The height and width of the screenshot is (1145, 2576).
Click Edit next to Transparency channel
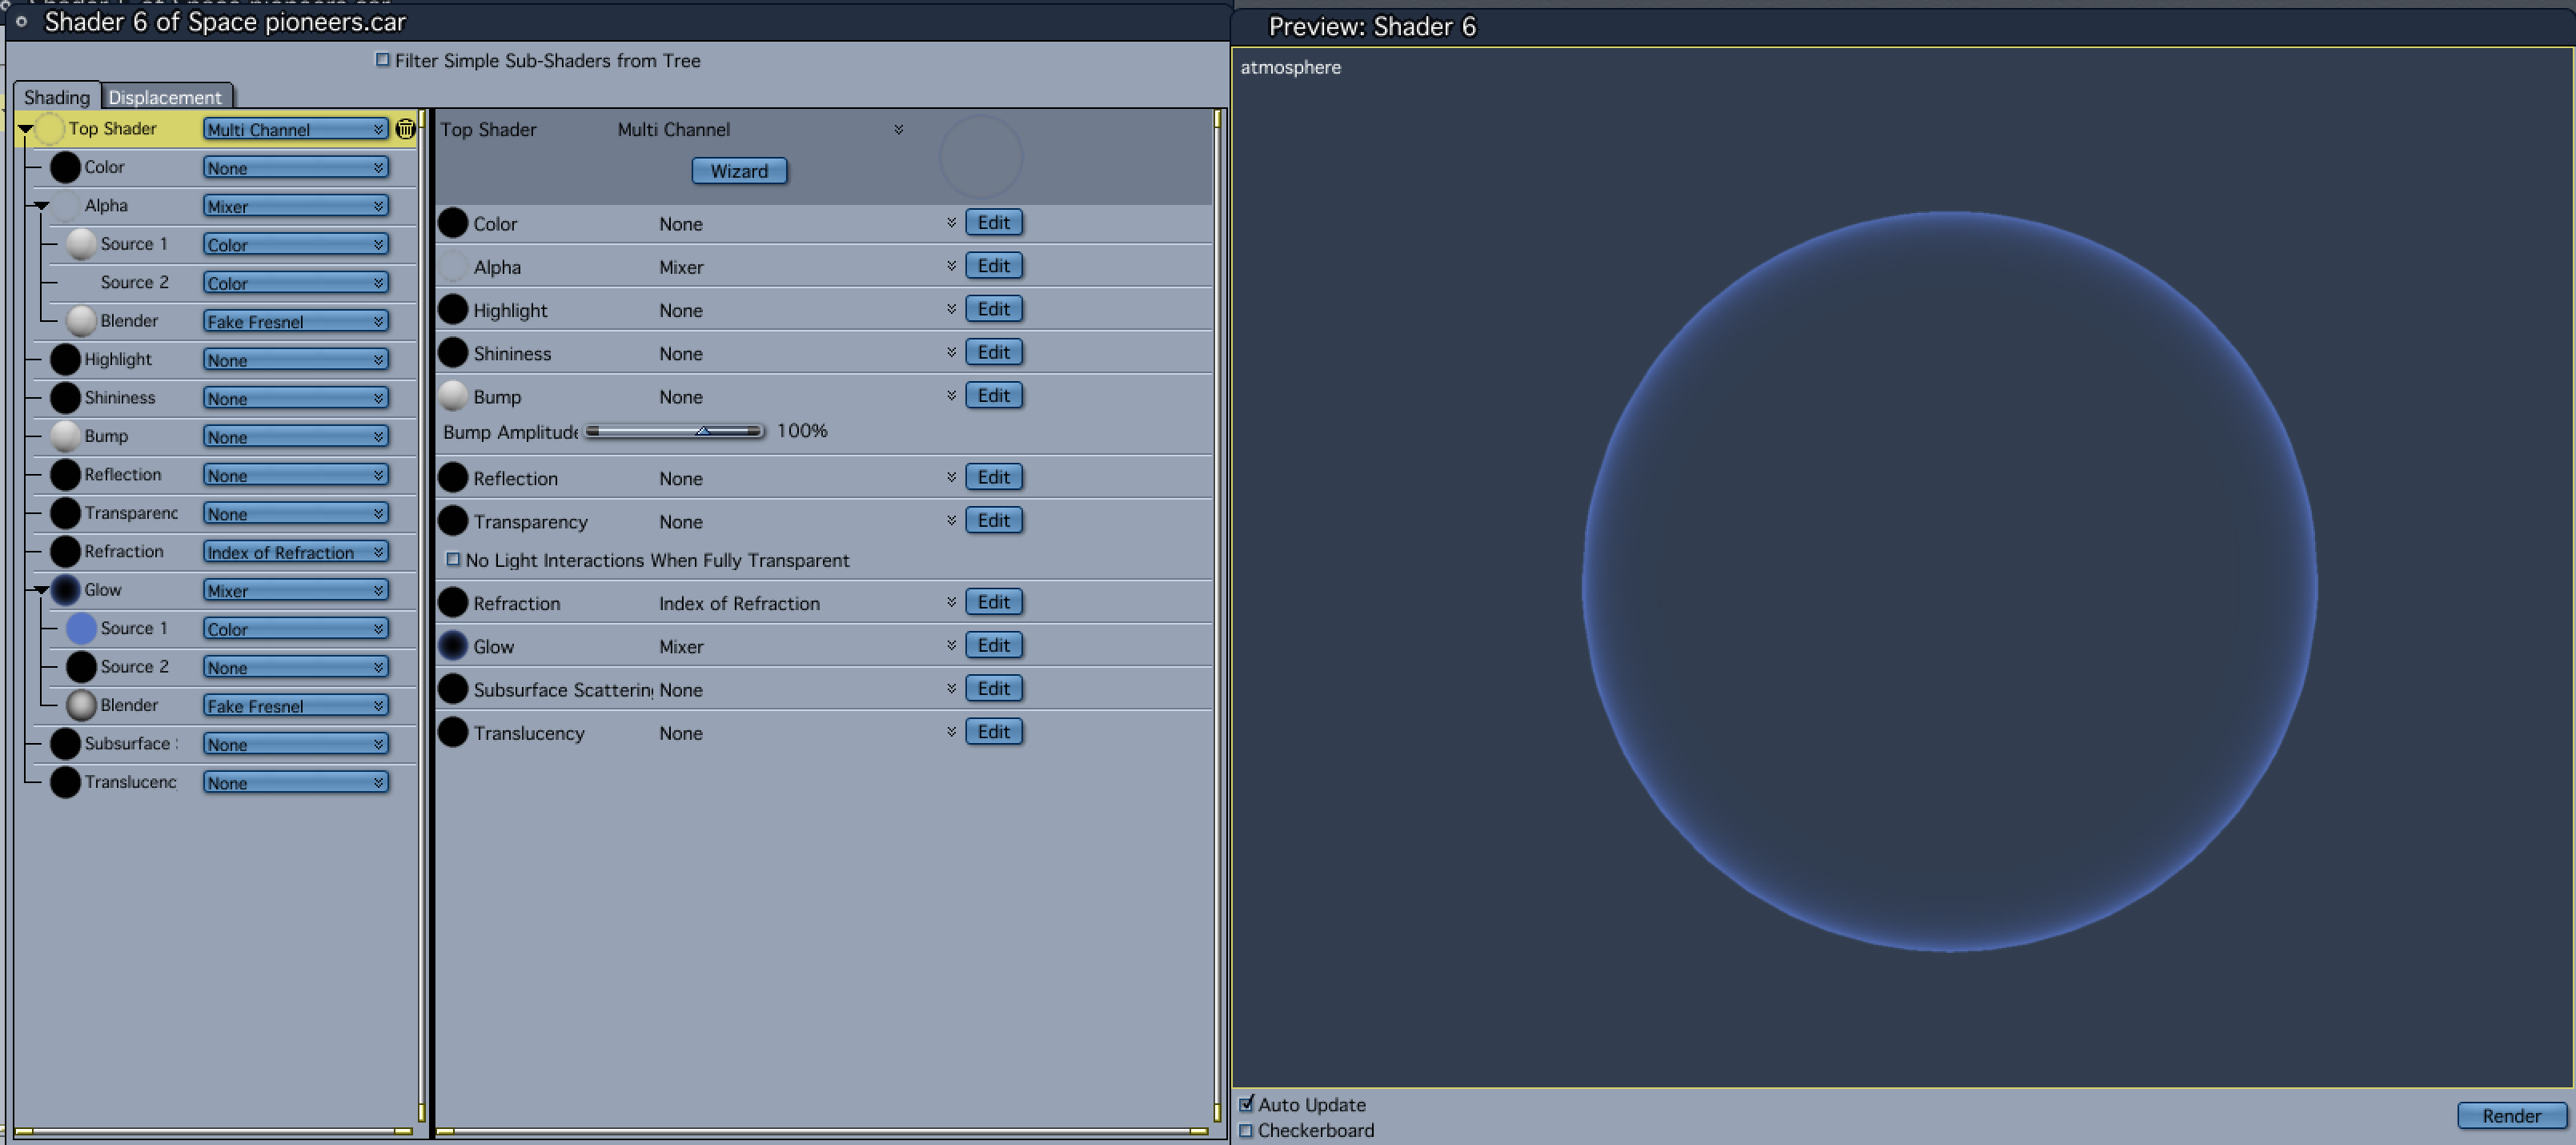pyautogui.click(x=993, y=521)
